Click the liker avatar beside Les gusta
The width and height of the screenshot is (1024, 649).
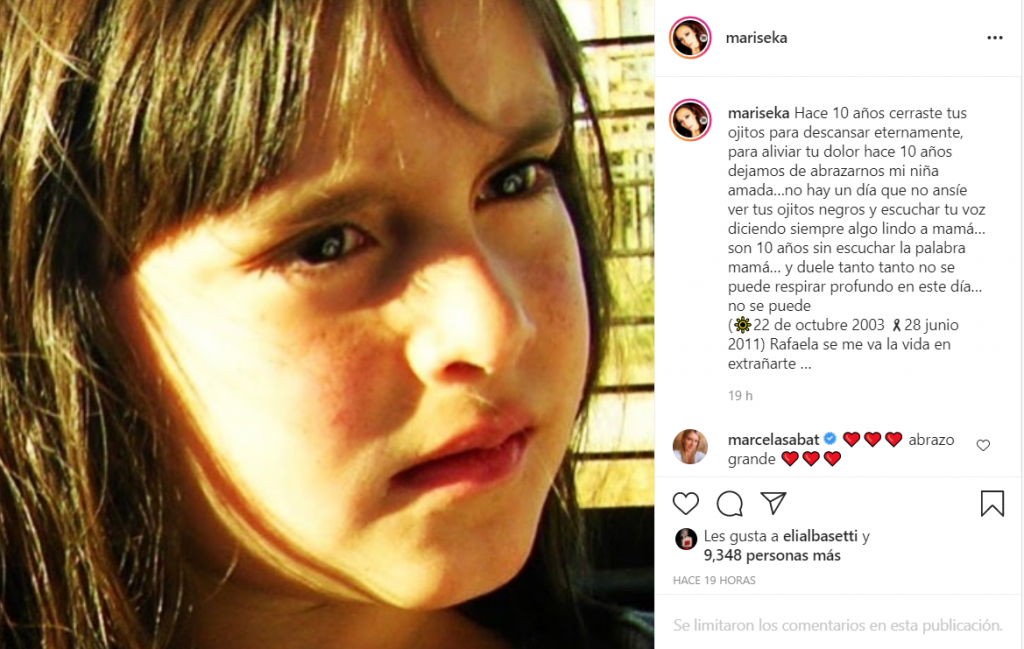[x=686, y=539]
